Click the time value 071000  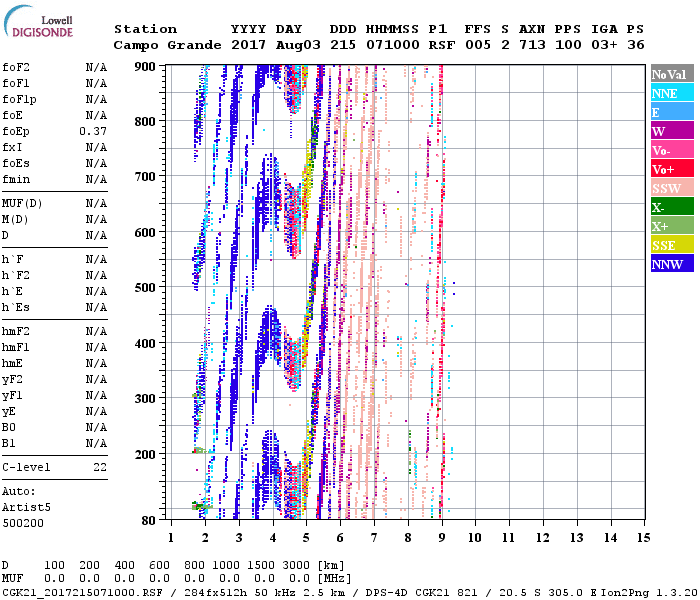[x=392, y=45]
